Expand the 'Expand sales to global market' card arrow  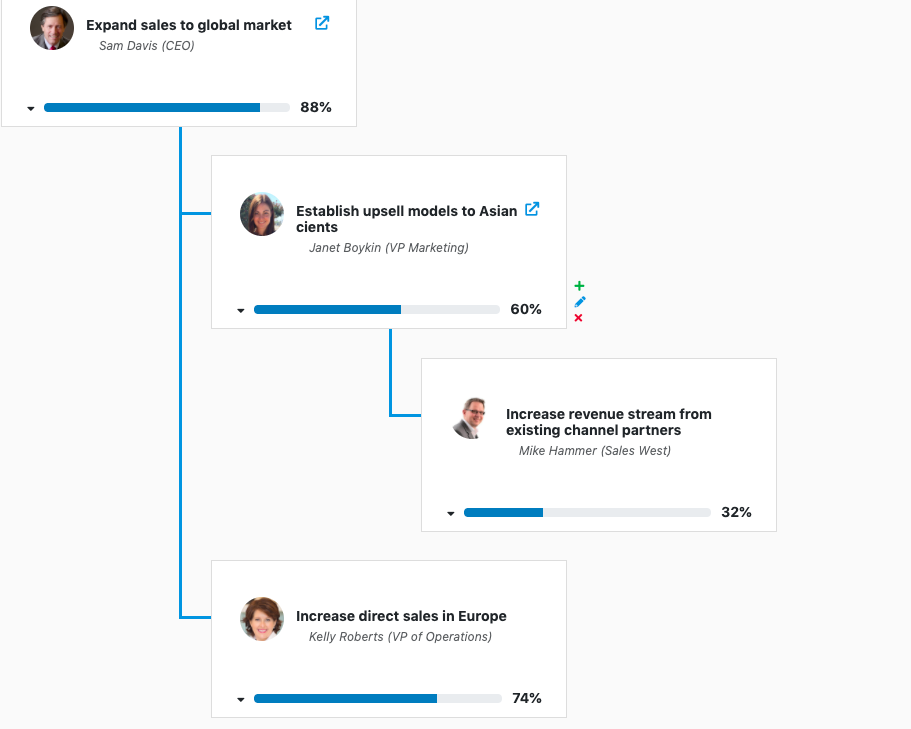click(31, 108)
